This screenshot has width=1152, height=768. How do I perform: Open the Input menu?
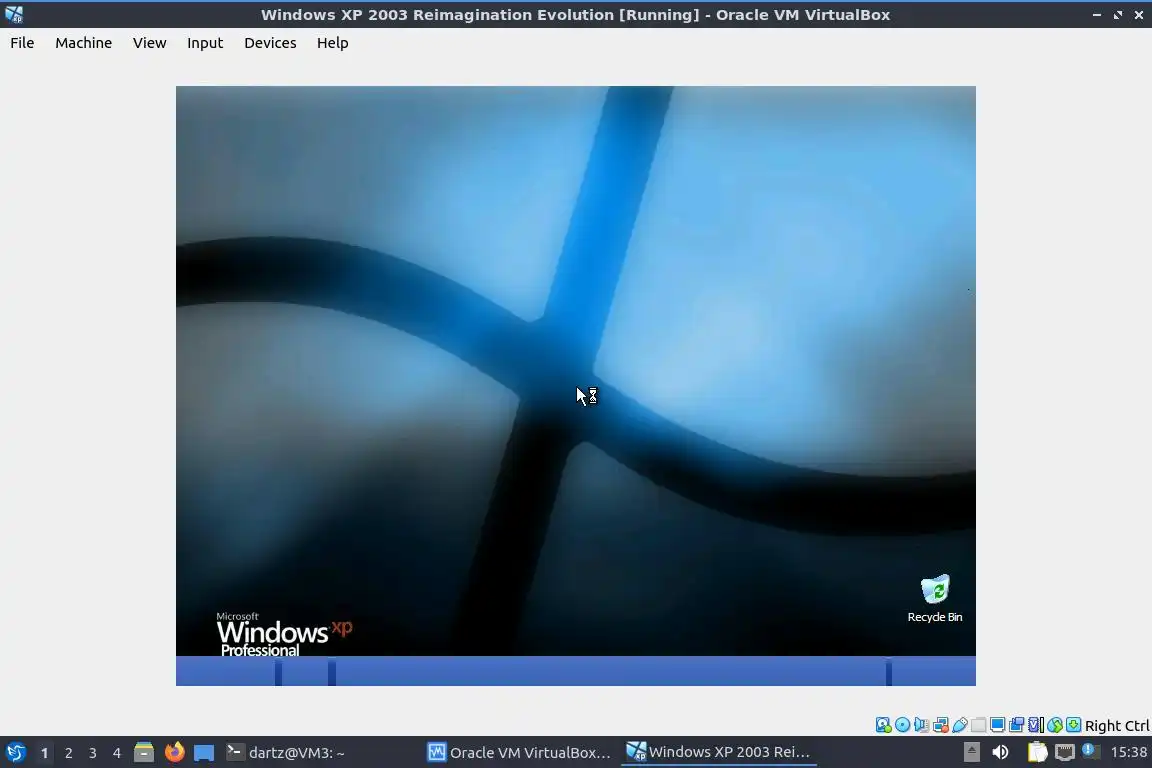click(204, 43)
